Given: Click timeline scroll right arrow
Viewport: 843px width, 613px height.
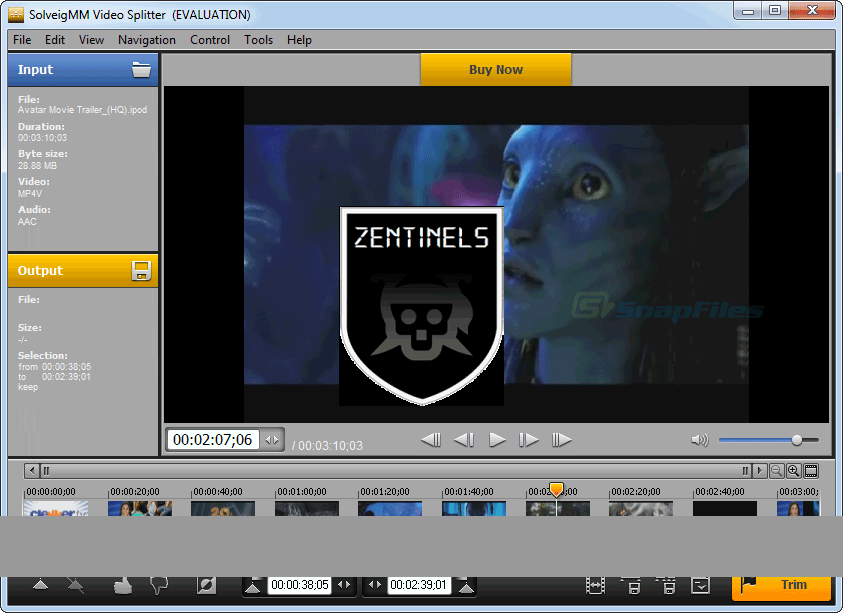Looking at the screenshot, I should pyautogui.click(x=759, y=471).
